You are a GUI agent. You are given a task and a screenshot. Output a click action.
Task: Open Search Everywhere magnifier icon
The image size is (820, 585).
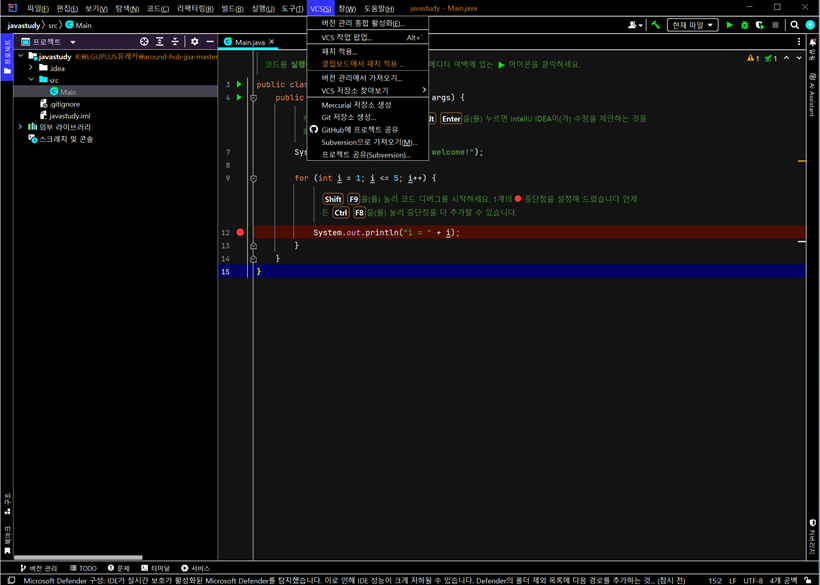click(x=795, y=25)
